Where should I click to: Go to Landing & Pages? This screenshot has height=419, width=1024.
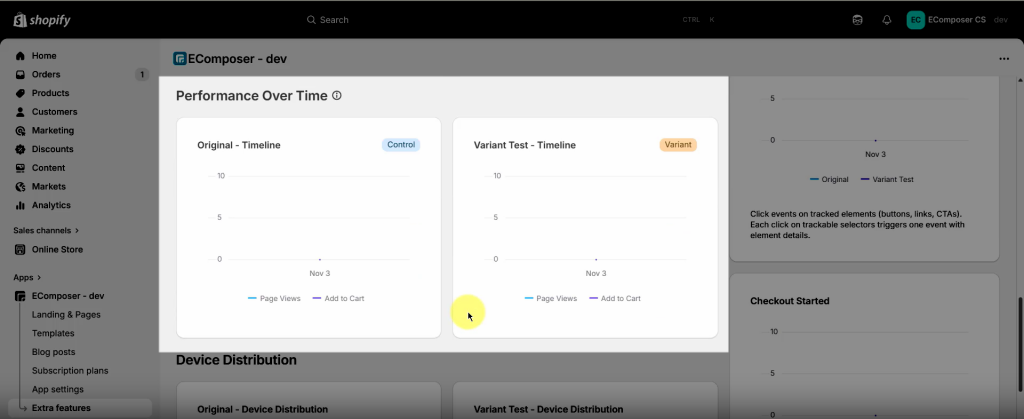[66, 314]
